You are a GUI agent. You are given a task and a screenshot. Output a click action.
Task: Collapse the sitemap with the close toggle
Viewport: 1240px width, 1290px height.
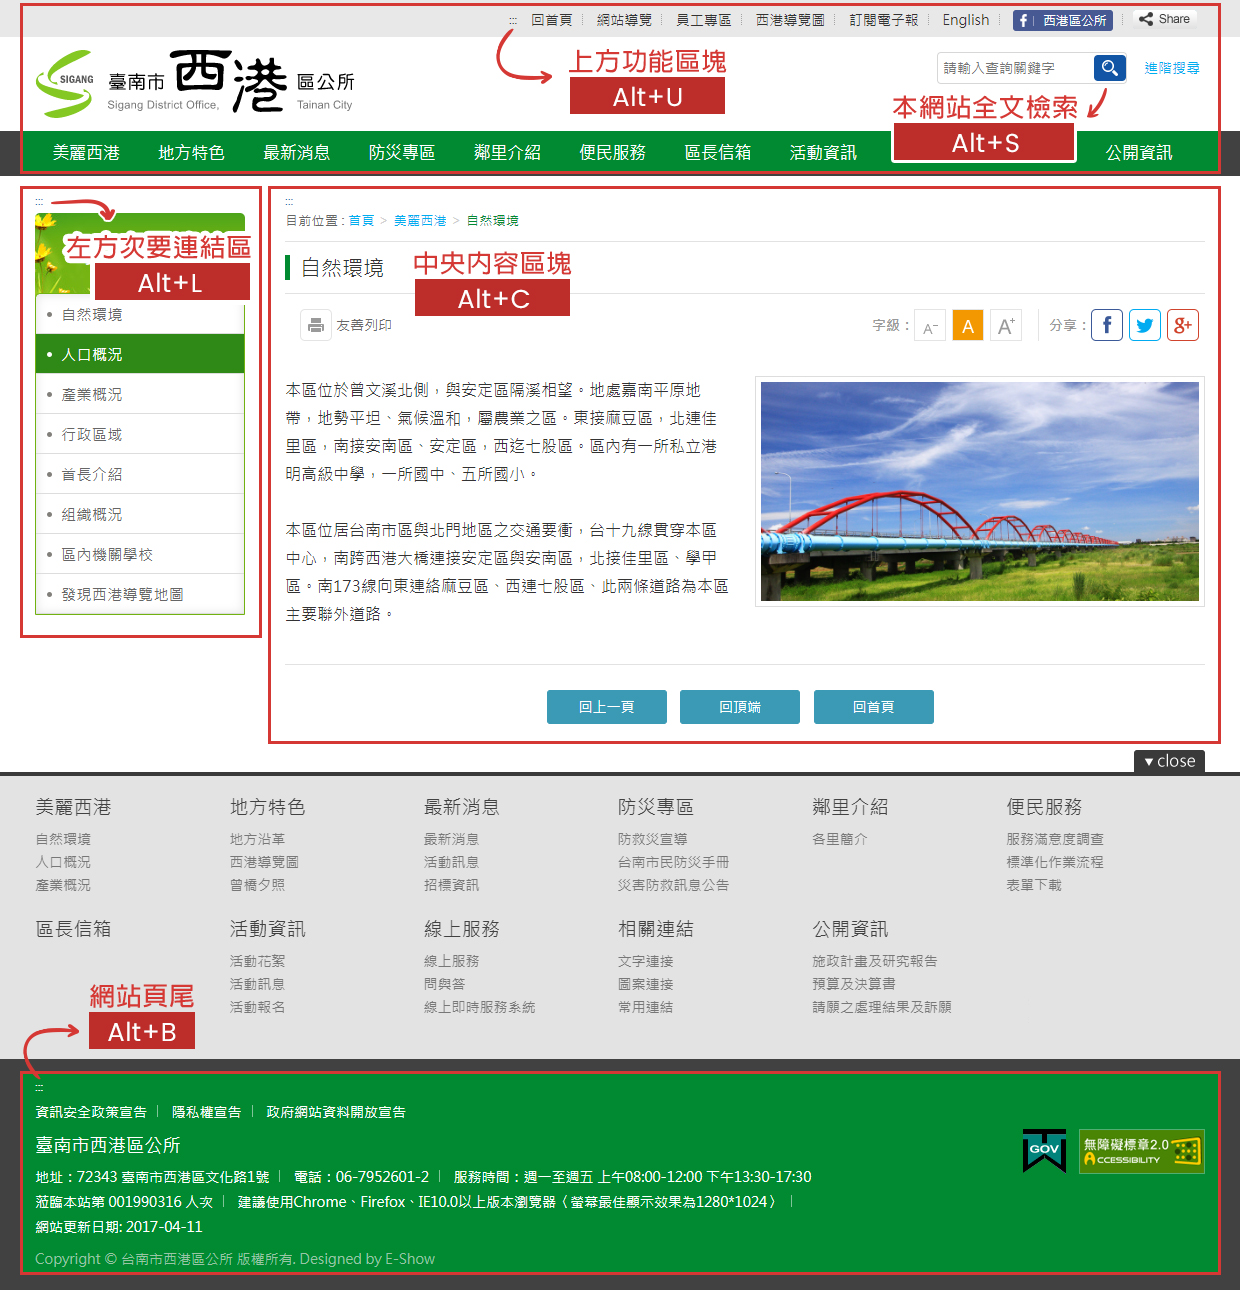1169,761
